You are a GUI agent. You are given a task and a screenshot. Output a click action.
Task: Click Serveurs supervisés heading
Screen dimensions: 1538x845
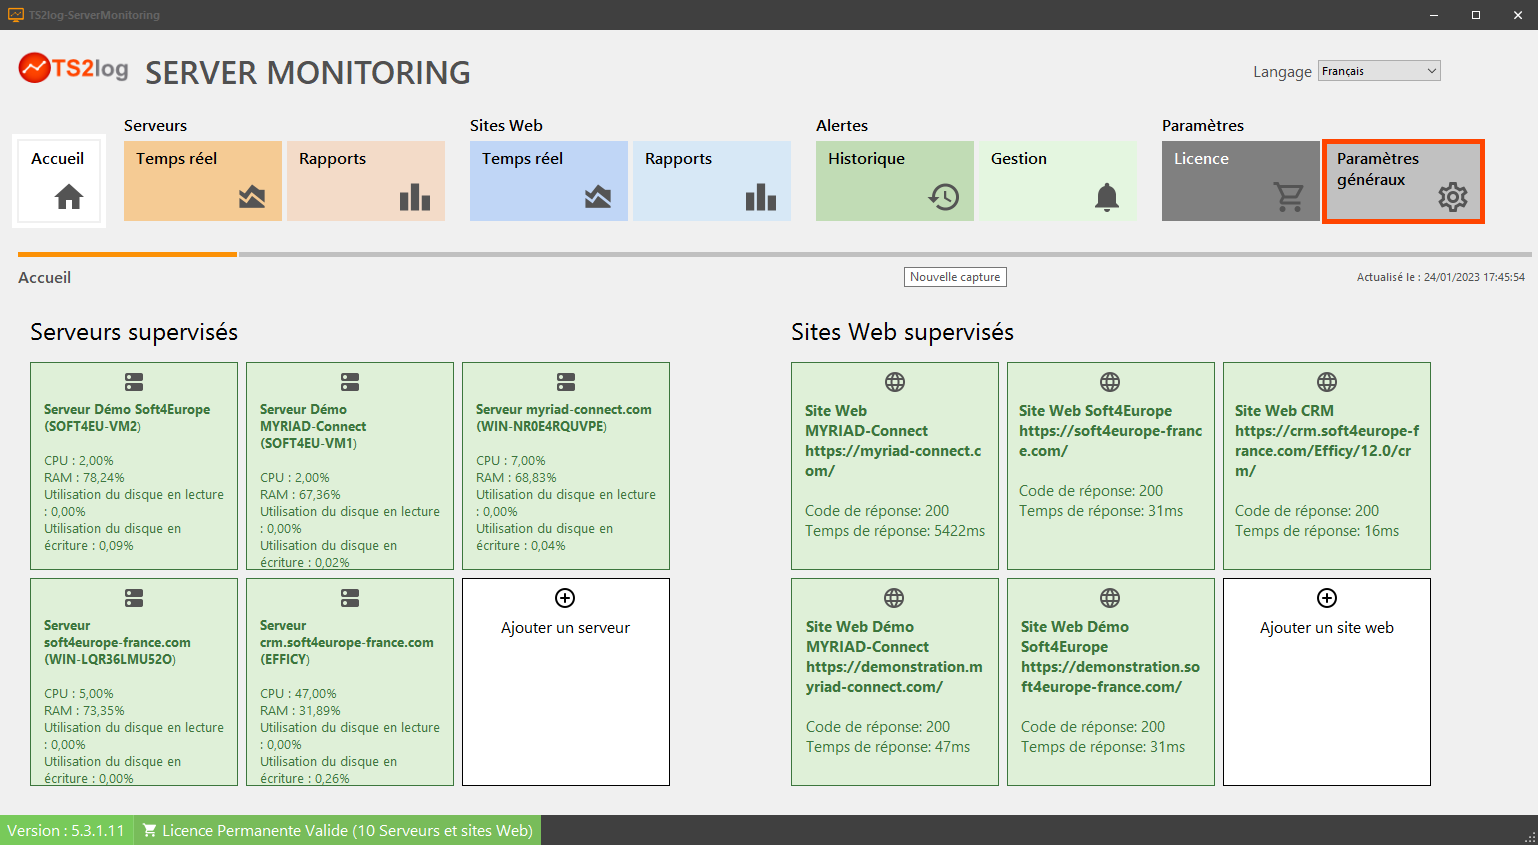[x=134, y=332]
